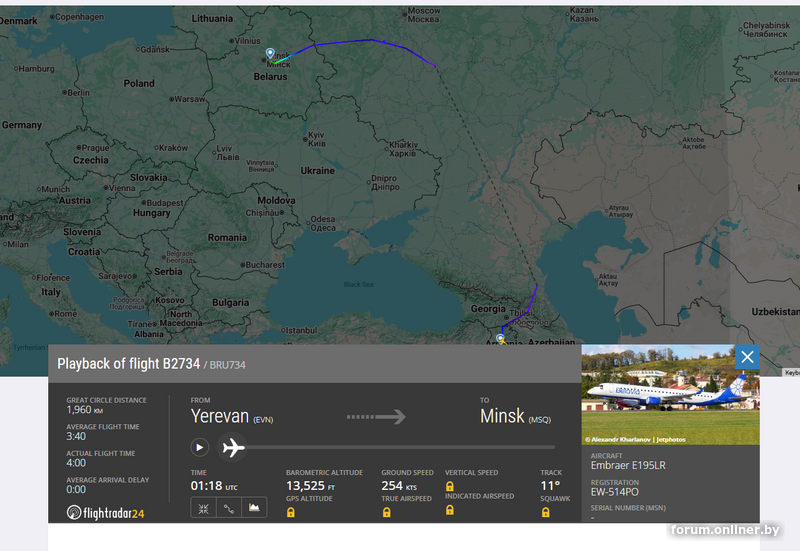The height and width of the screenshot is (551, 800).
Task: Click the Bucharest city label on map
Action: click(265, 265)
